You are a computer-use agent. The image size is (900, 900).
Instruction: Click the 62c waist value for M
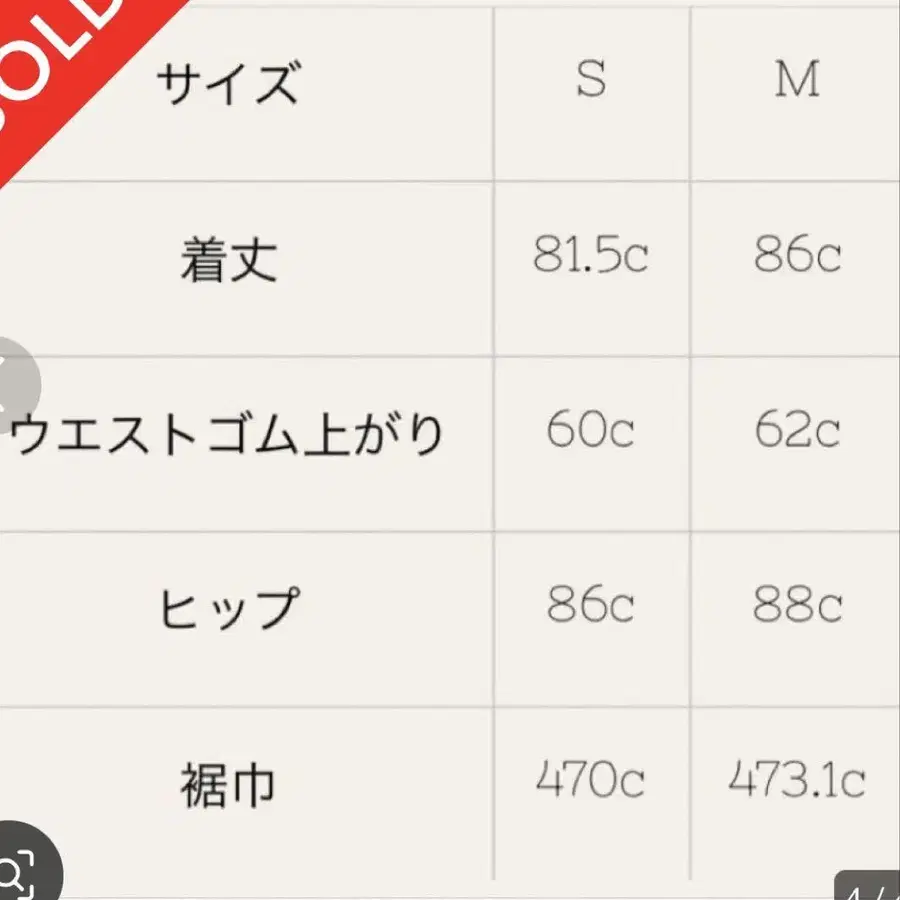[797, 431]
